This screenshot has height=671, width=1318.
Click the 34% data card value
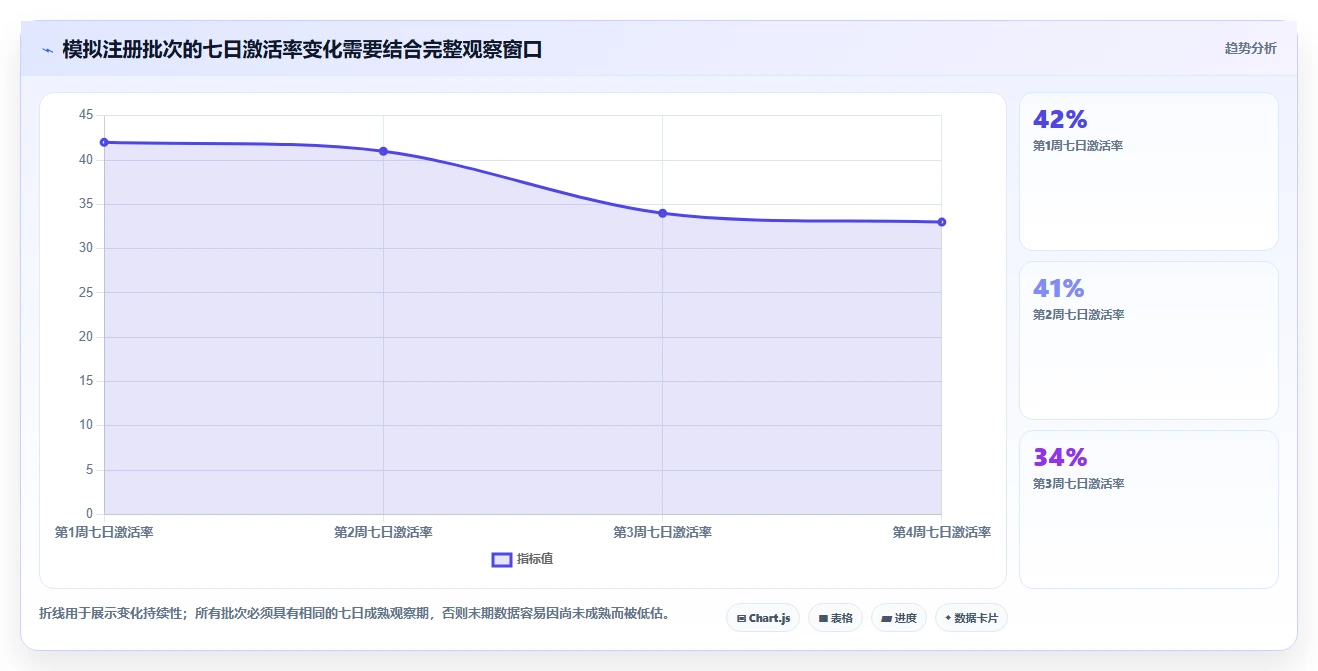1060,458
